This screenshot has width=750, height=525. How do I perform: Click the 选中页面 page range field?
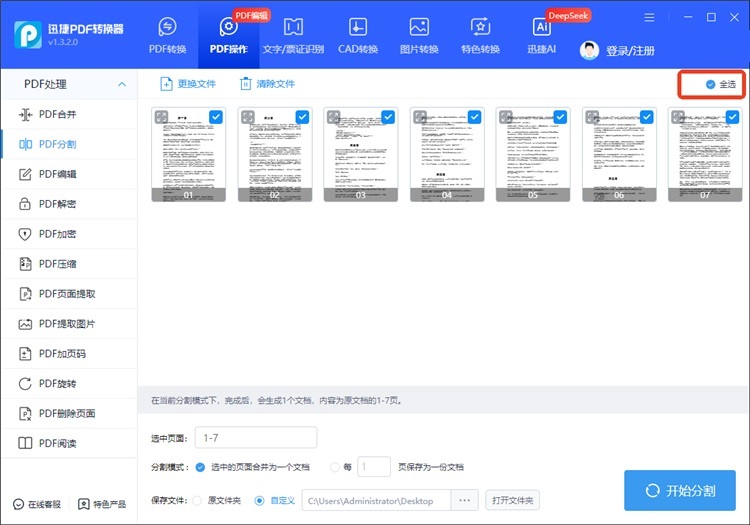tap(256, 437)
